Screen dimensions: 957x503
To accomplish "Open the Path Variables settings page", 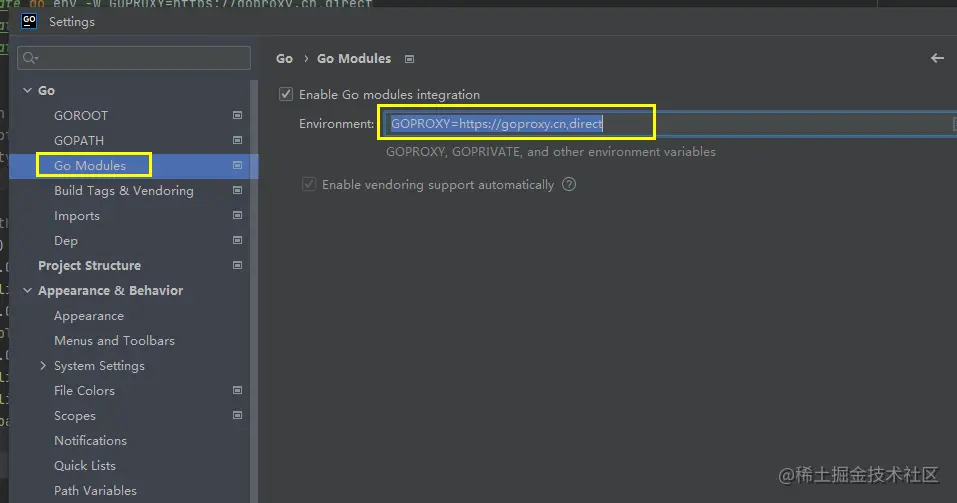I will pyautogui.click(x=95, y=491).
